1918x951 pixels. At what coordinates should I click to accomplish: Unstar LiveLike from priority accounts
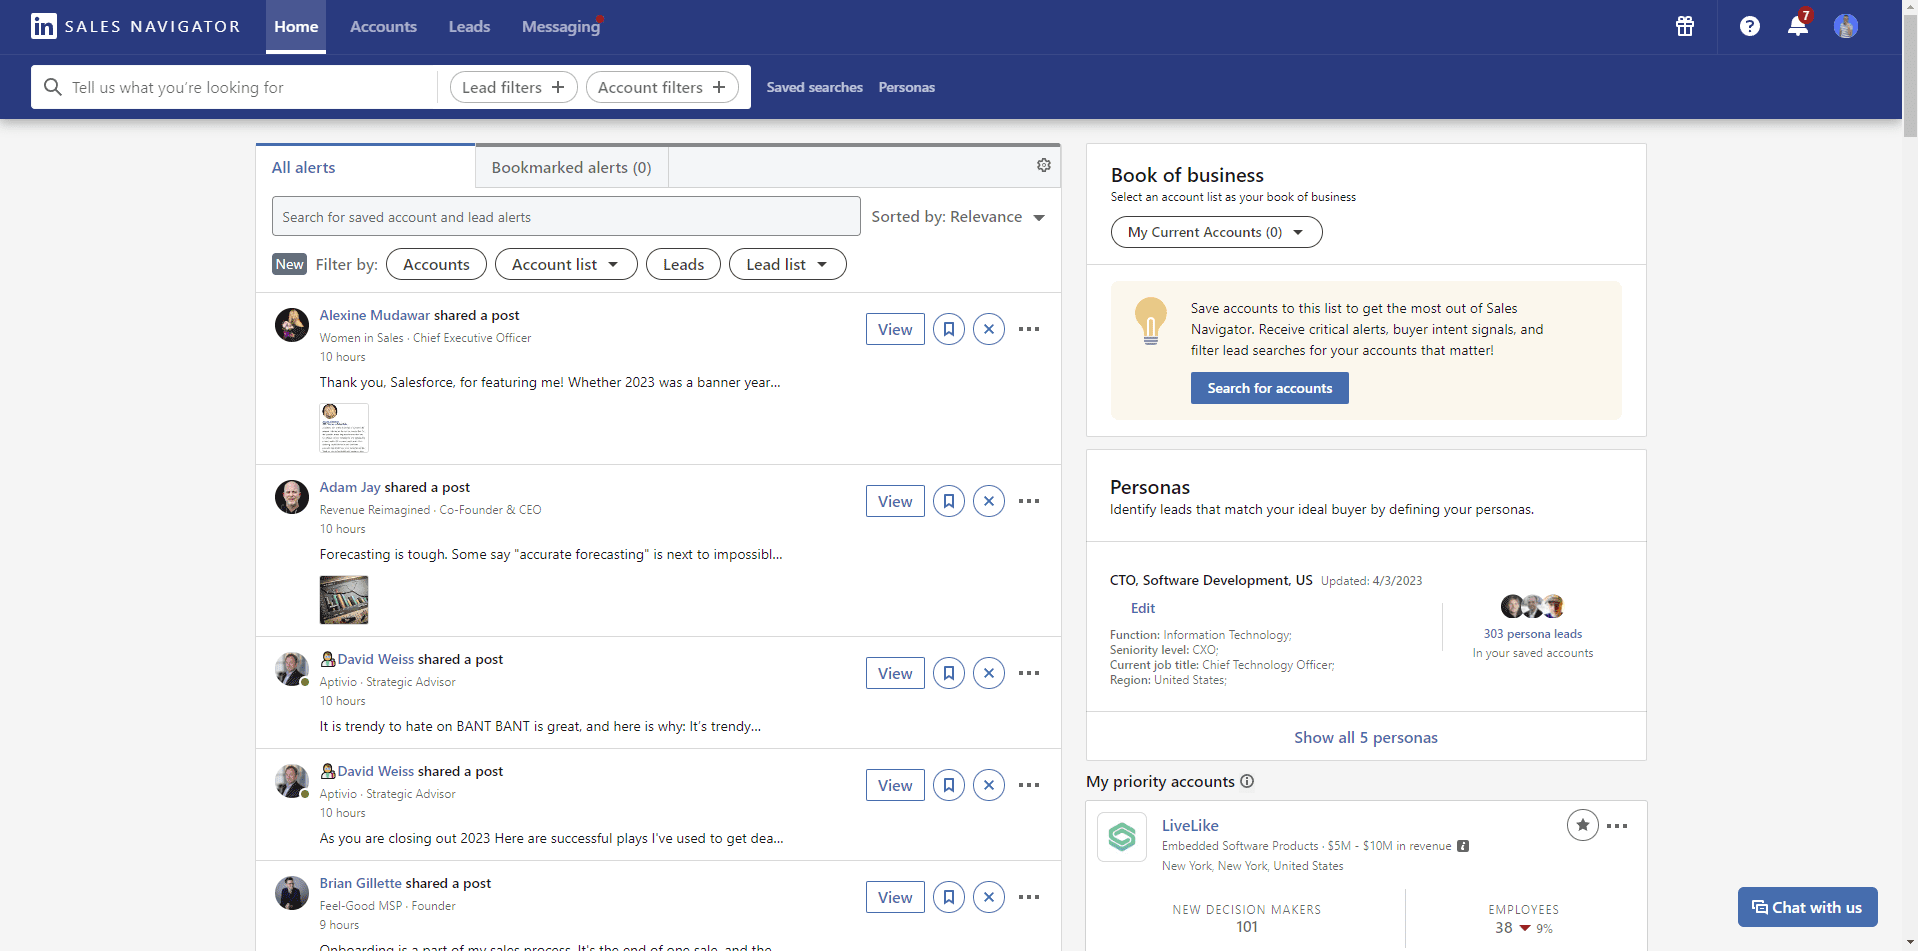coord(1583,825)
